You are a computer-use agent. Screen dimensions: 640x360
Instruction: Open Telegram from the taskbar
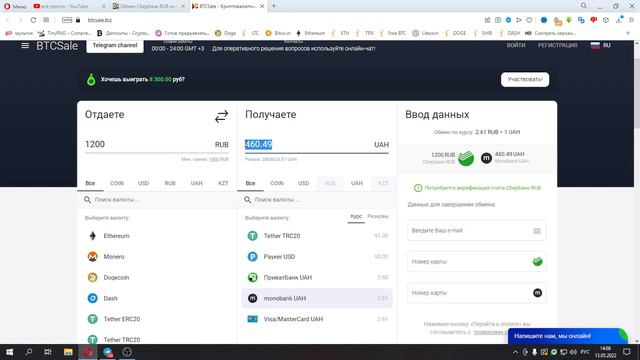click(x=107, y=352)
